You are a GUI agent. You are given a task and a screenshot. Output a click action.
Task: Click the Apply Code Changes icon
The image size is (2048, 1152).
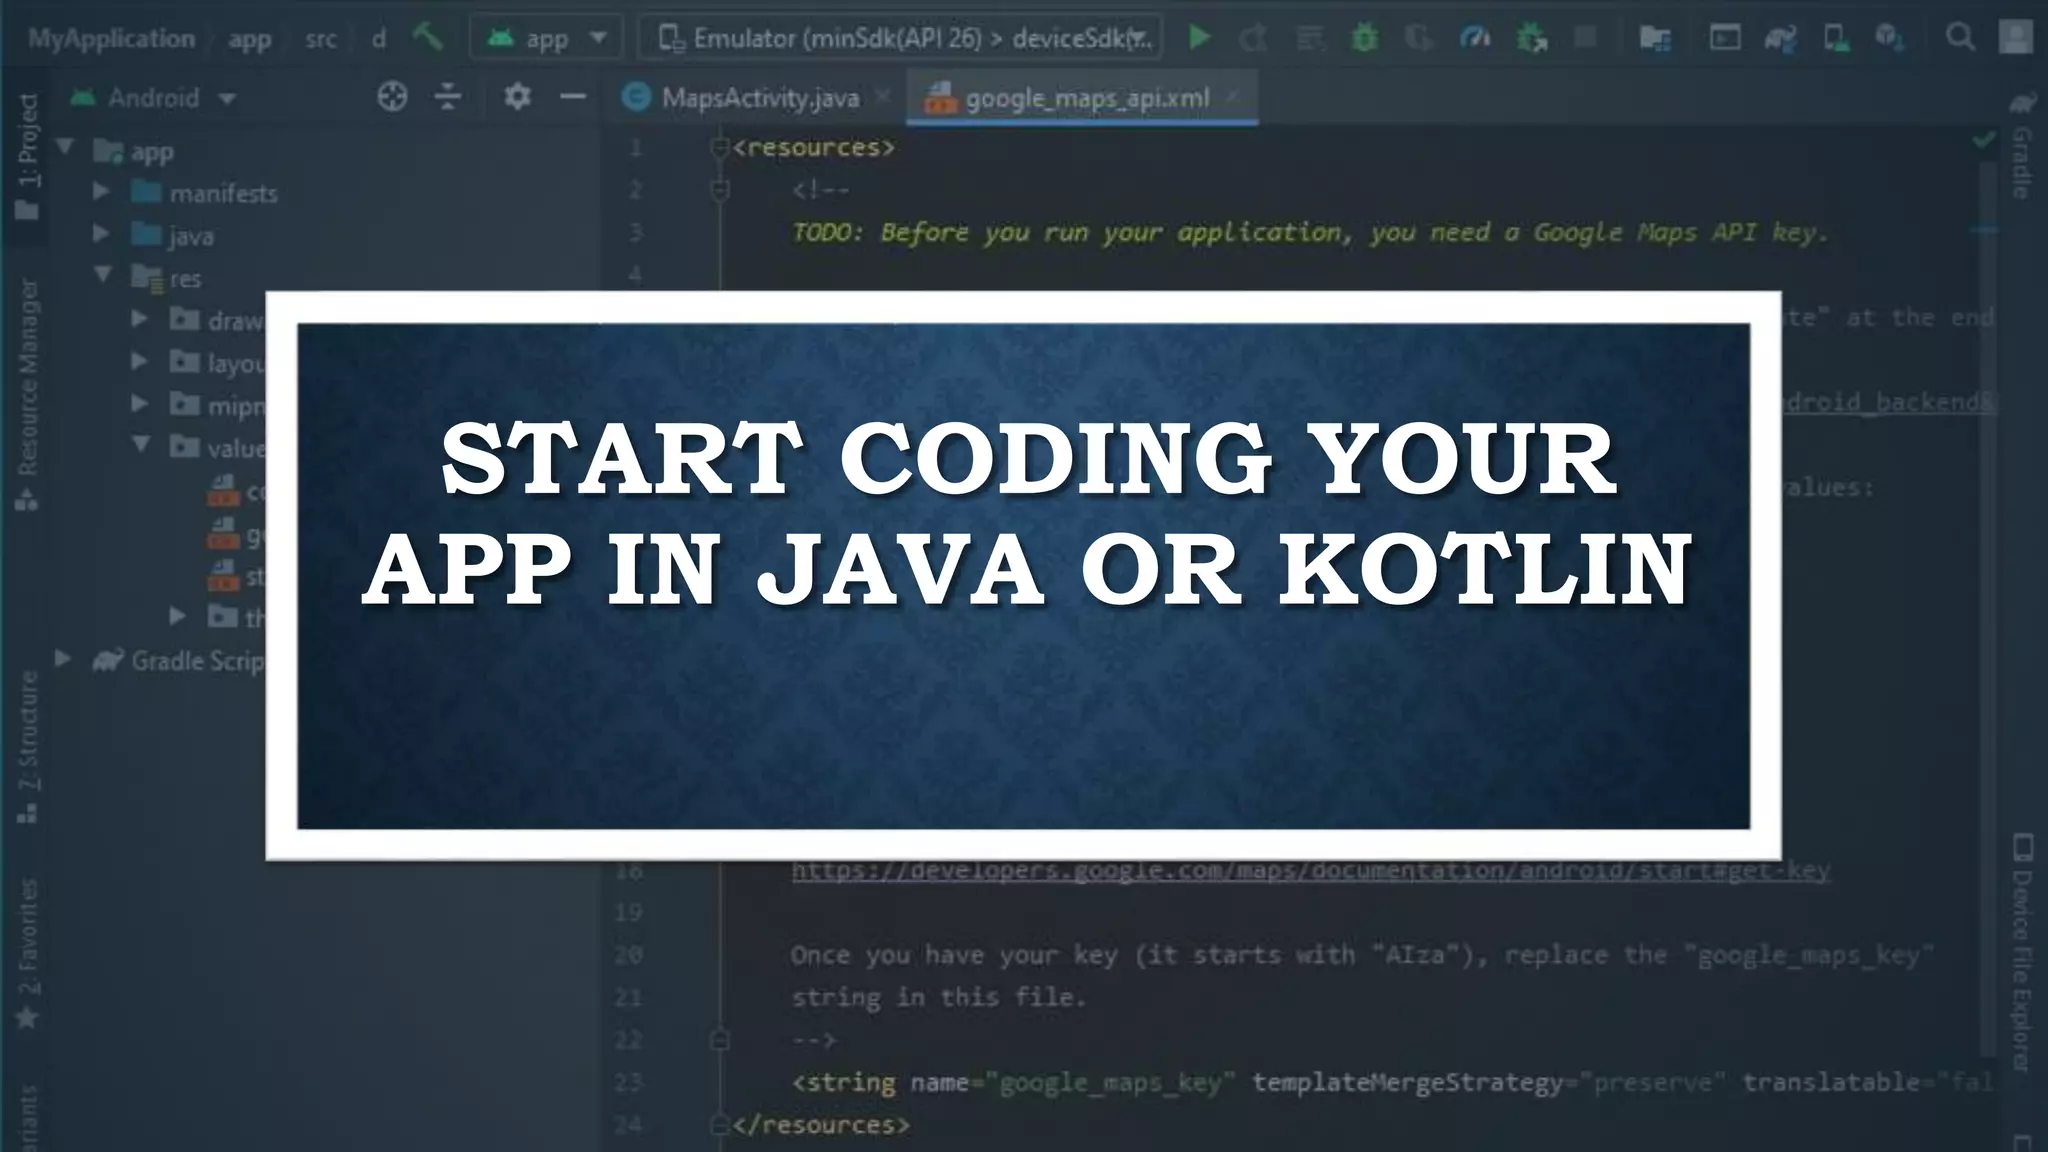point(1309,38)
